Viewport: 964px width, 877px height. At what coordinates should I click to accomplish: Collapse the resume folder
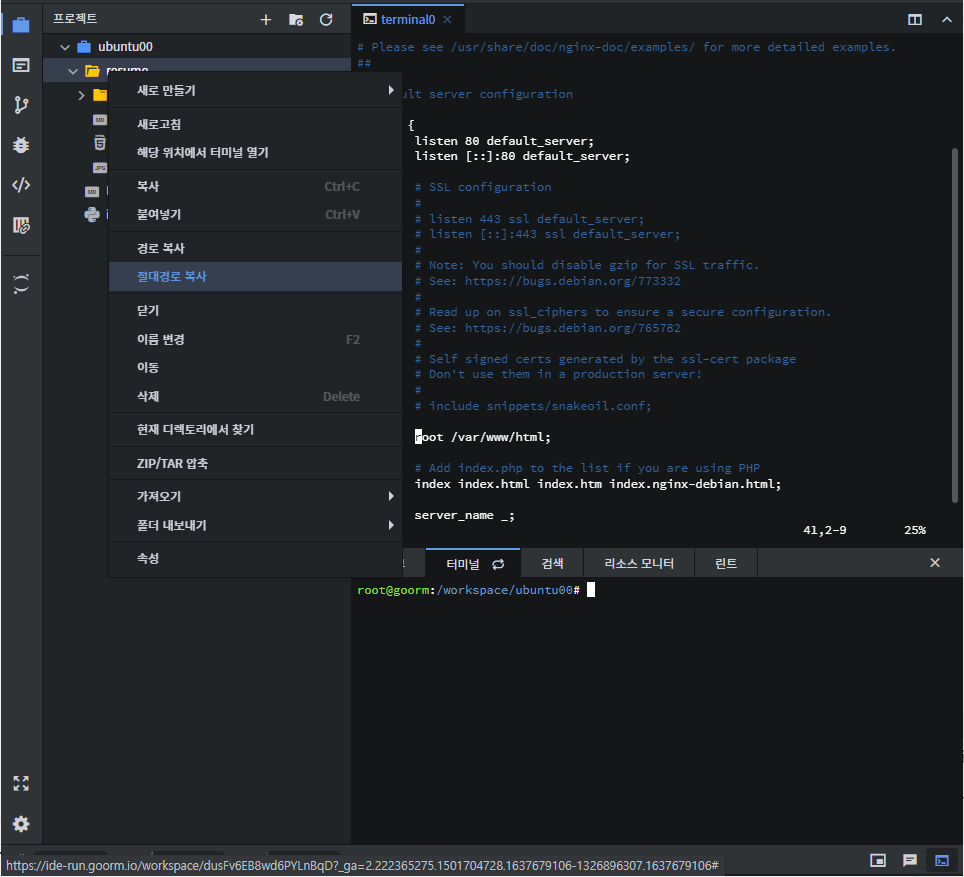point(73,71)
